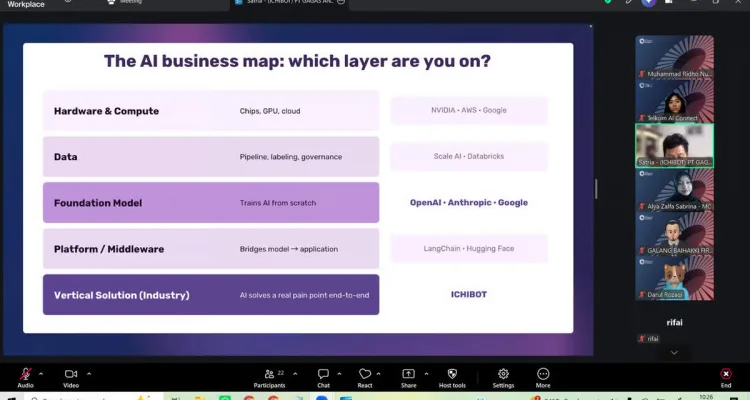Open the Chat bubble icon
The height and width of the screenshot is (400, 750).
click(x=323, y=374)
